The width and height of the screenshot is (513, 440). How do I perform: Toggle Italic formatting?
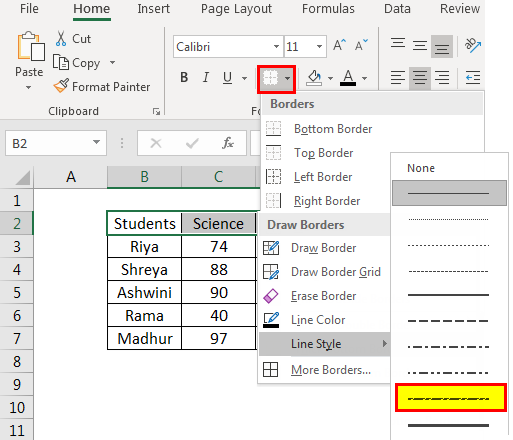(206, 77)
